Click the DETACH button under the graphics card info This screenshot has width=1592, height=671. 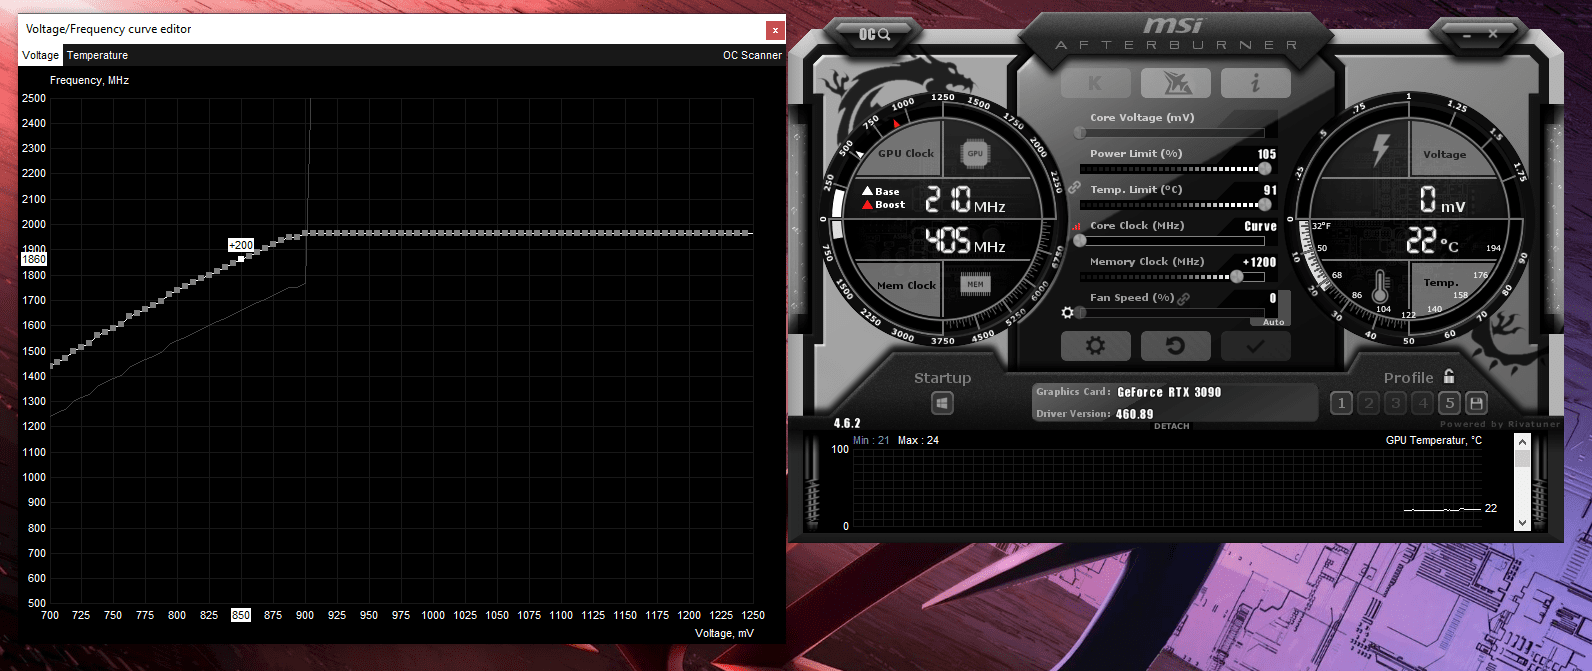pyautogui.click(x=1172, y=426)
